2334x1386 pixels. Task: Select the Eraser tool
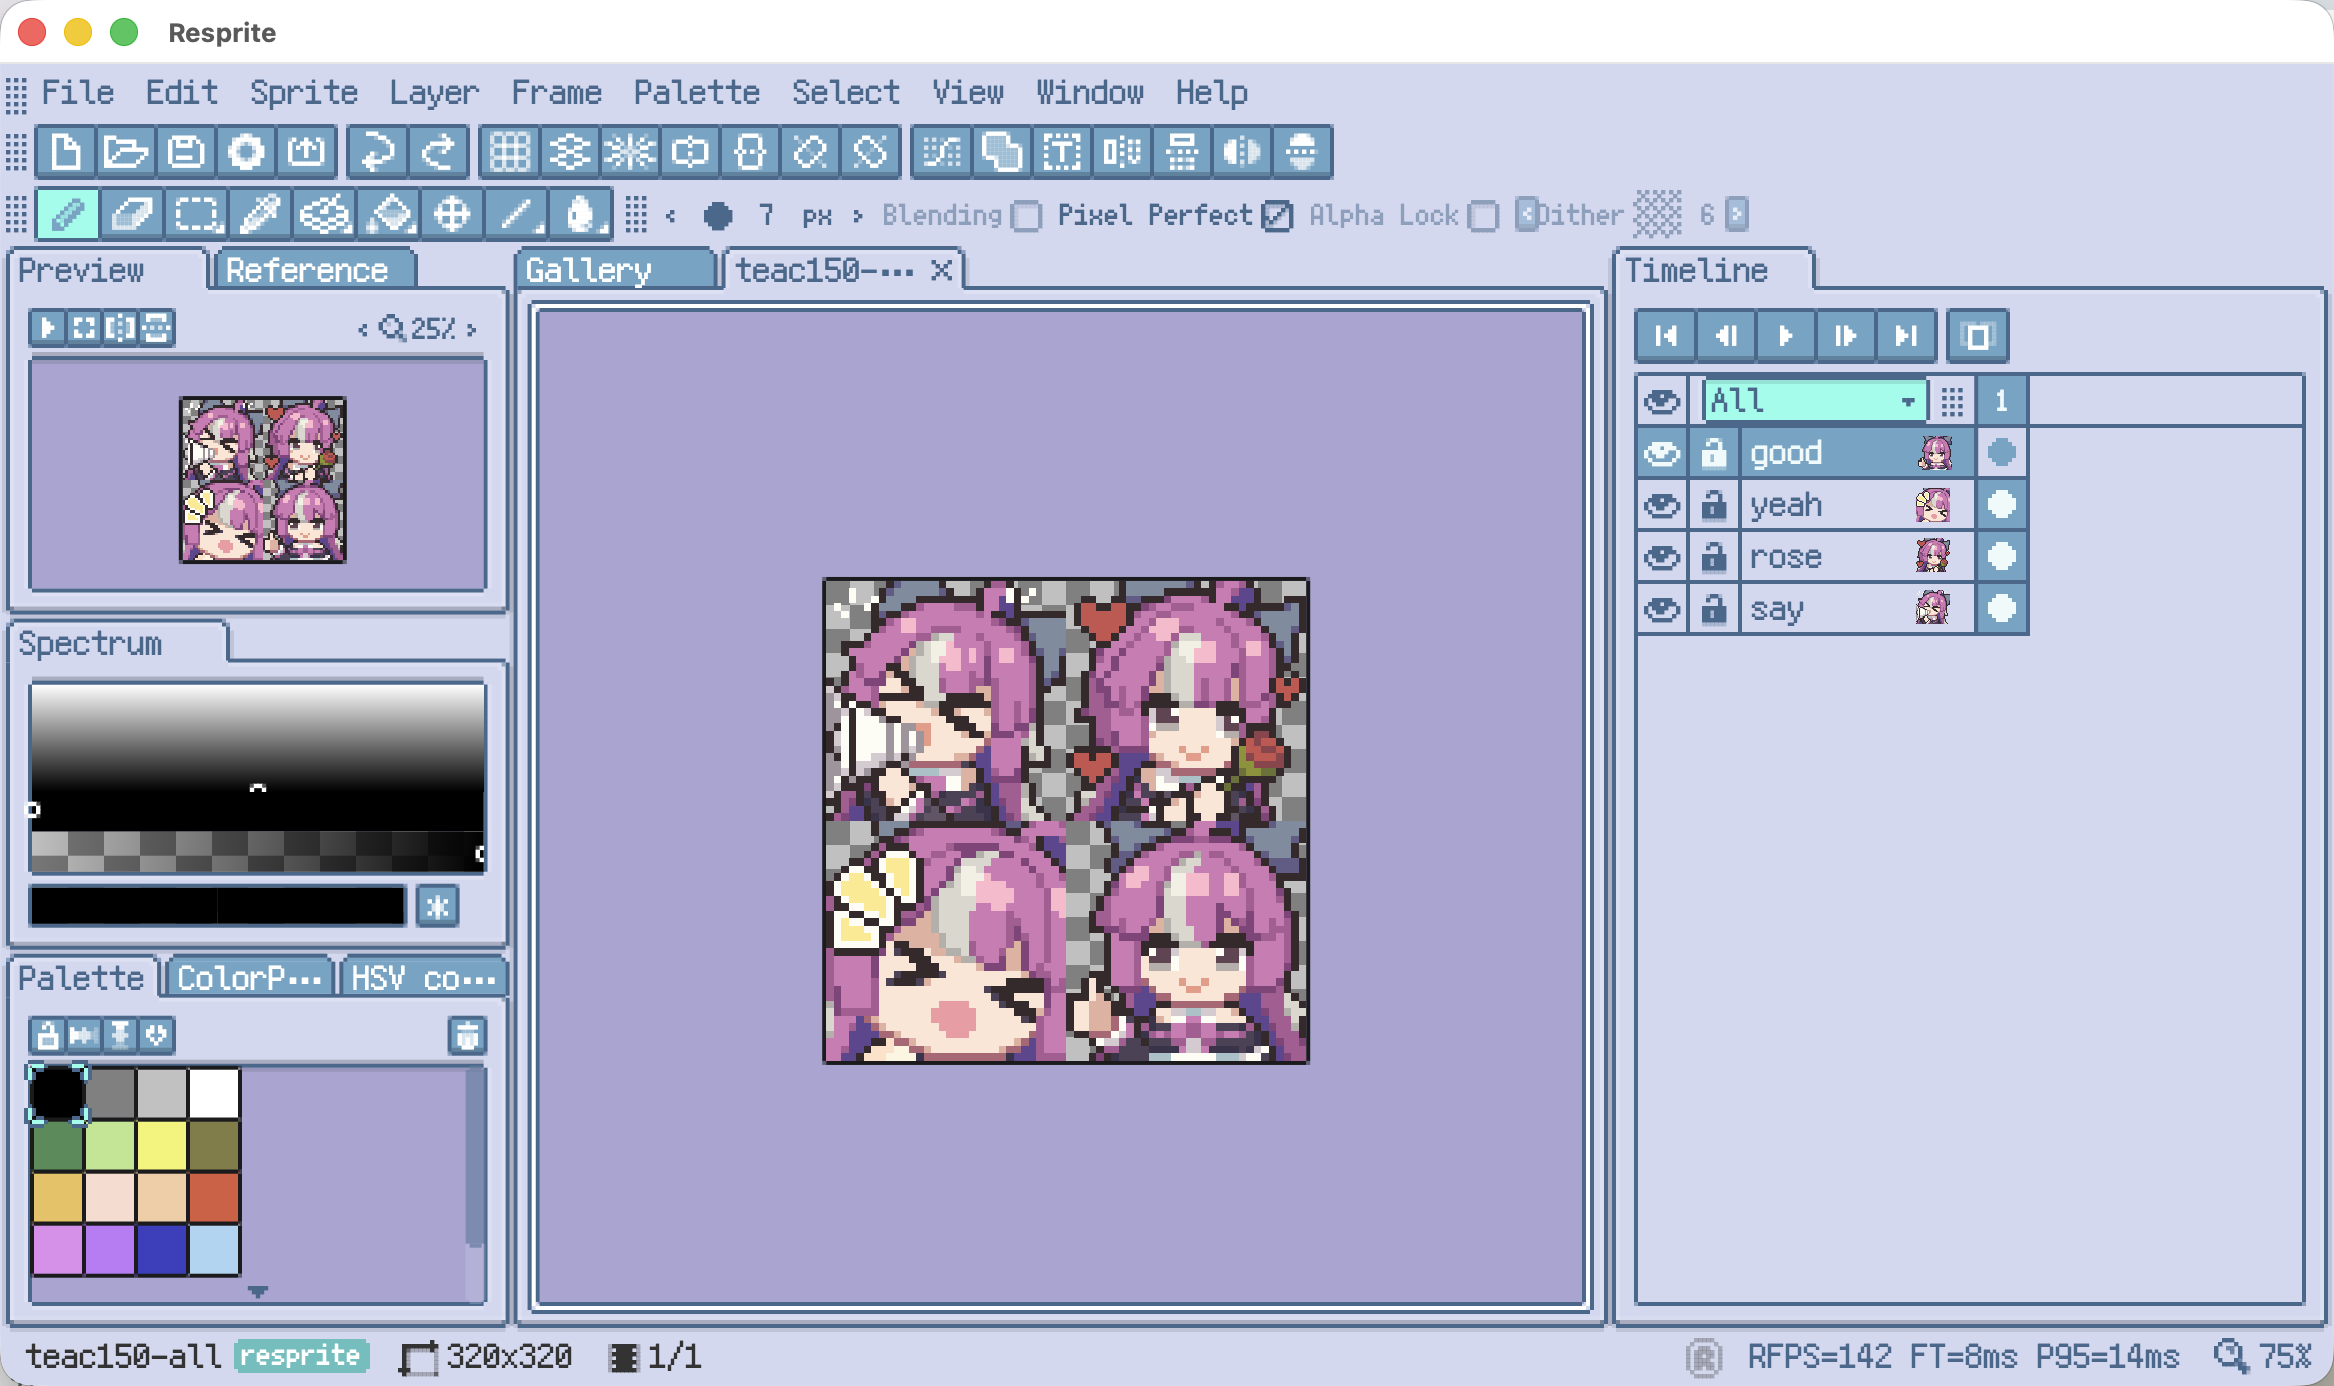point(130,214)
